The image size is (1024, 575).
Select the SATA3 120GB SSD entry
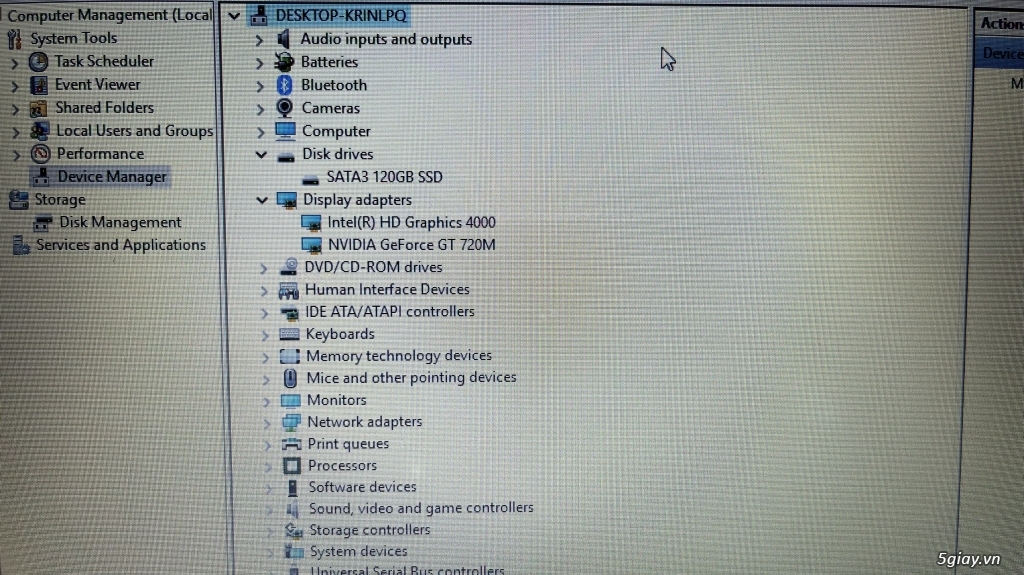(385, 177)
